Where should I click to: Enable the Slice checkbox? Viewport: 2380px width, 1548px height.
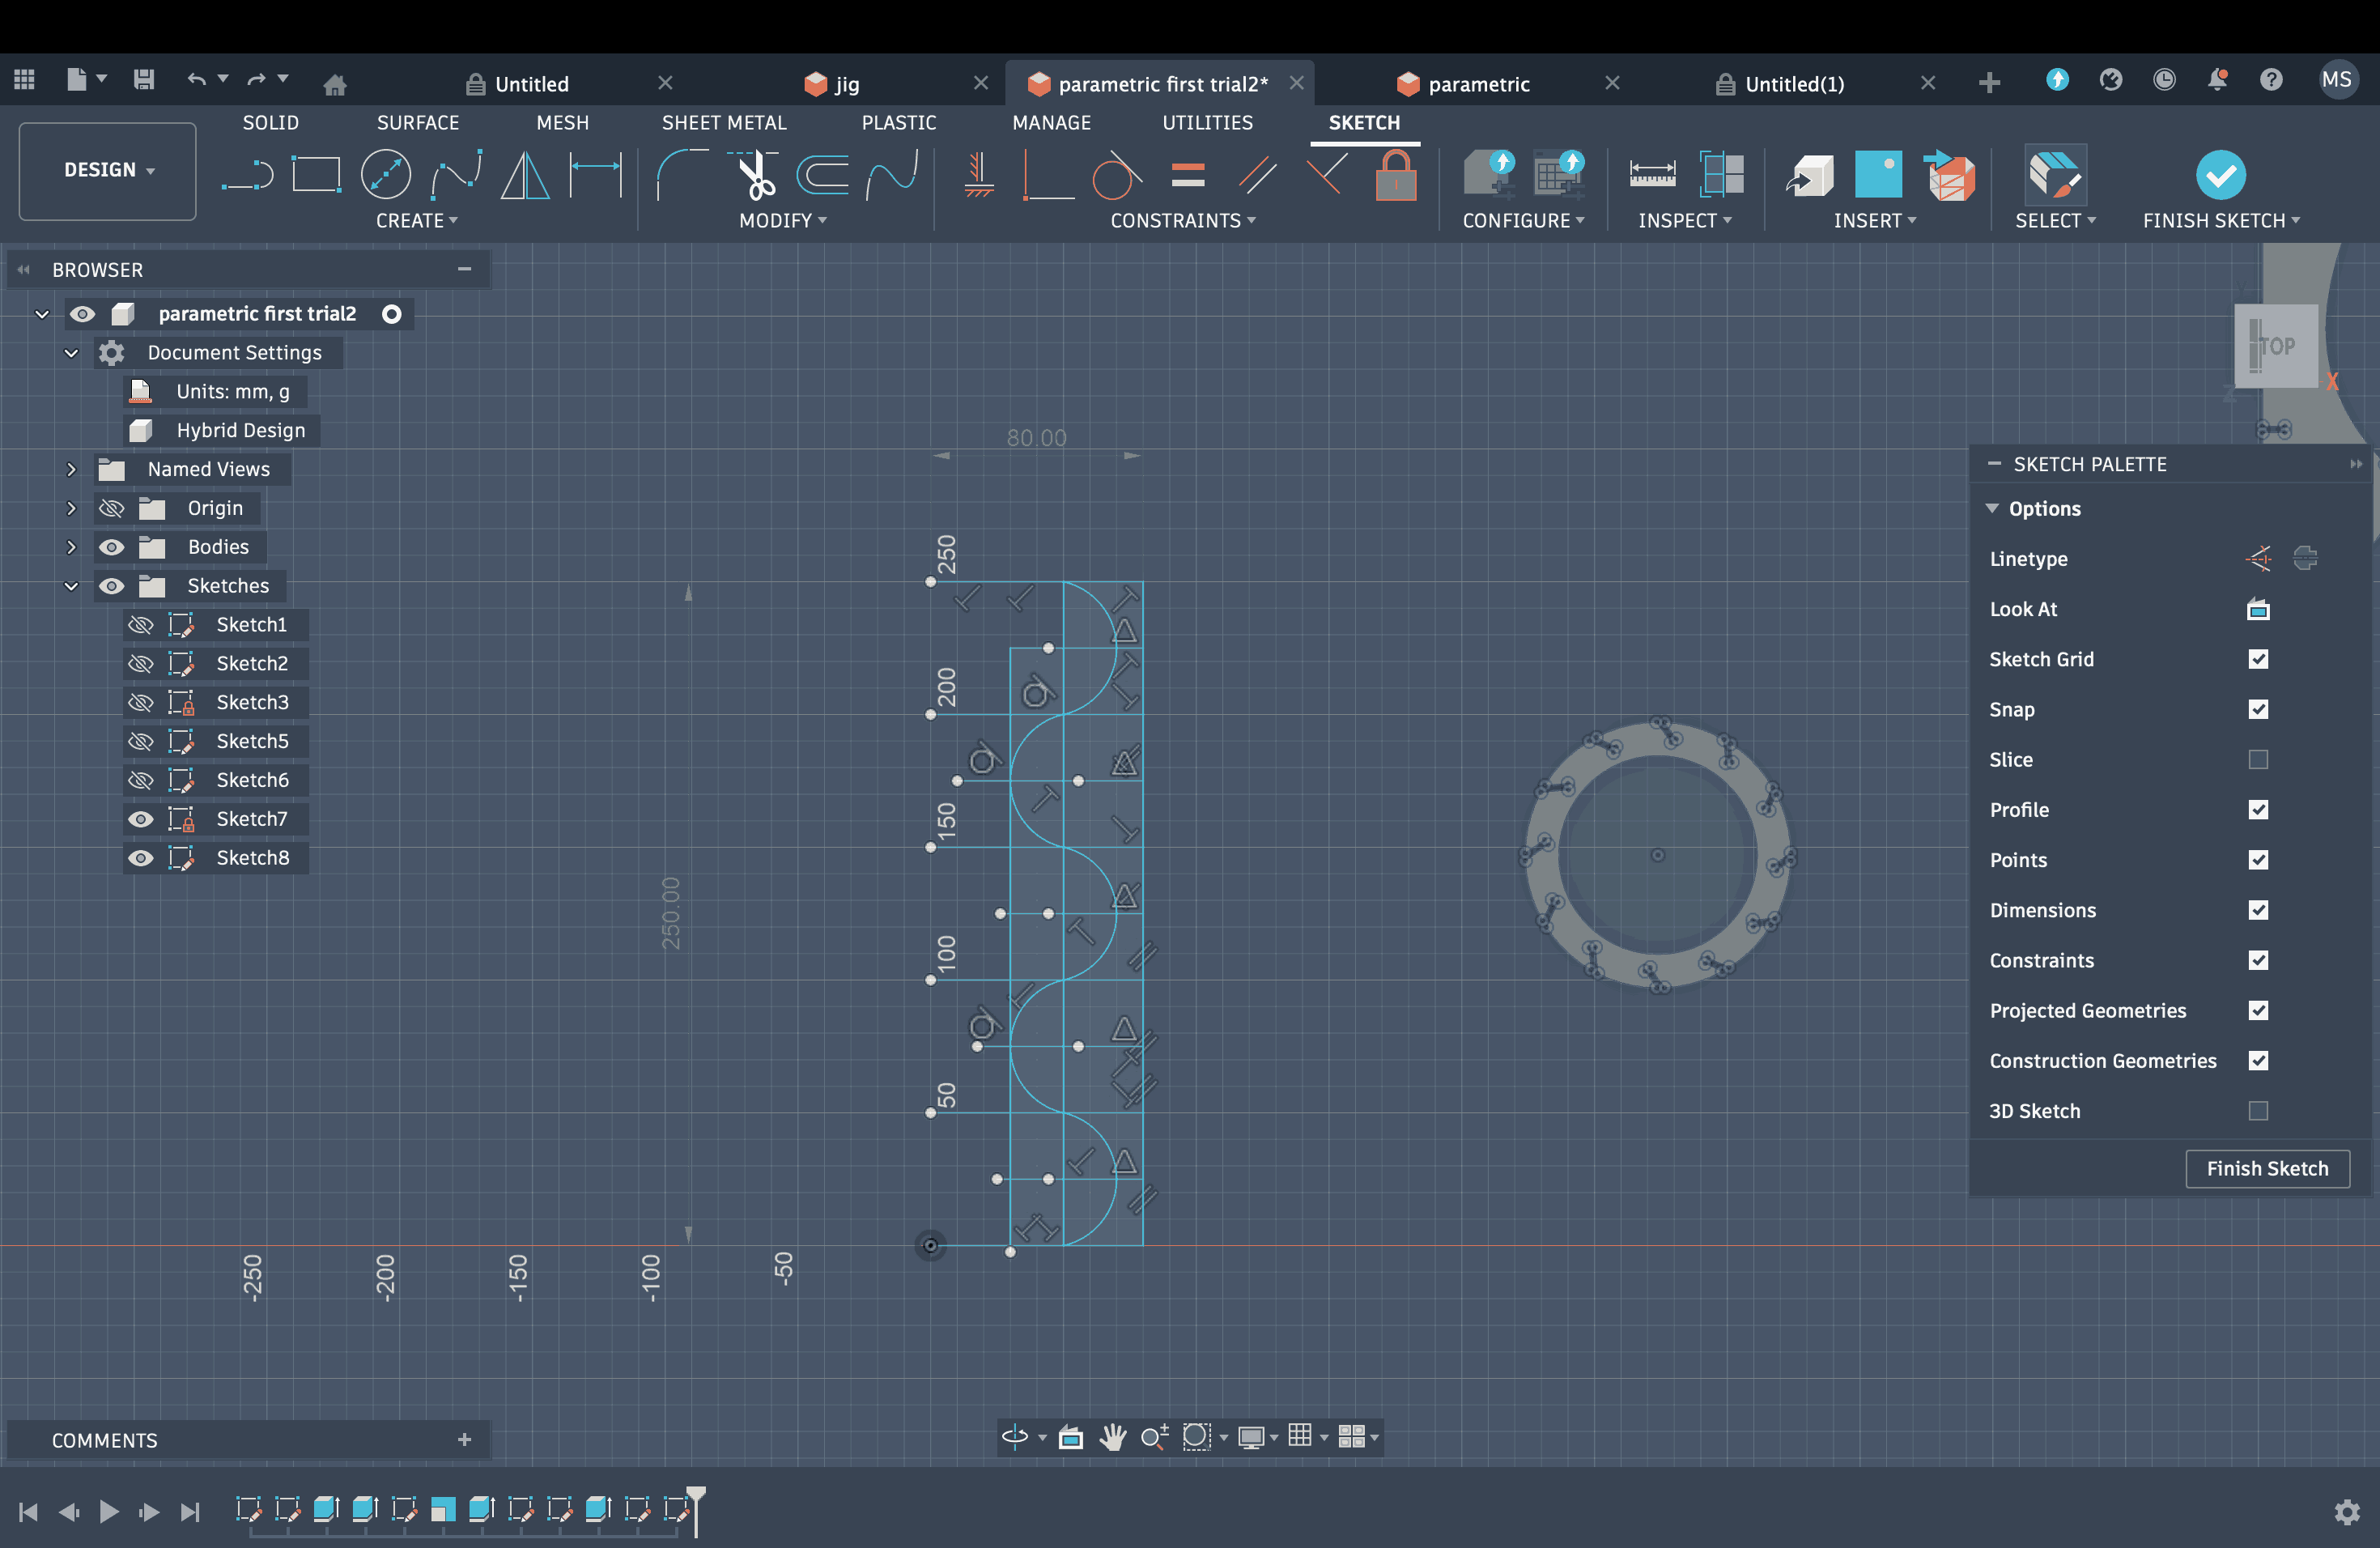coord(2258,760)
